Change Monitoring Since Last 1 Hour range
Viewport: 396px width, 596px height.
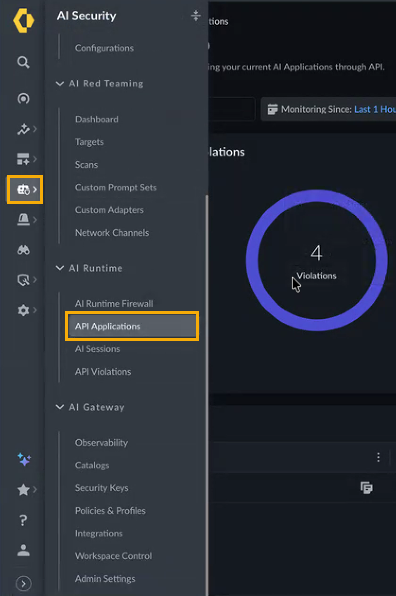[375, 109]
